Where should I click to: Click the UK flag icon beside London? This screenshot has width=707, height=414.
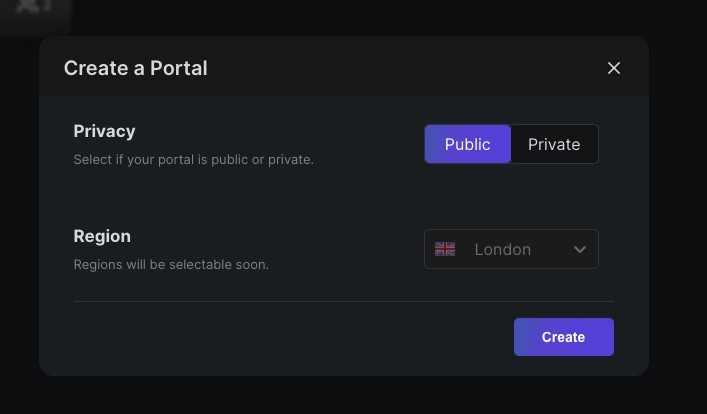coord(445,249)
